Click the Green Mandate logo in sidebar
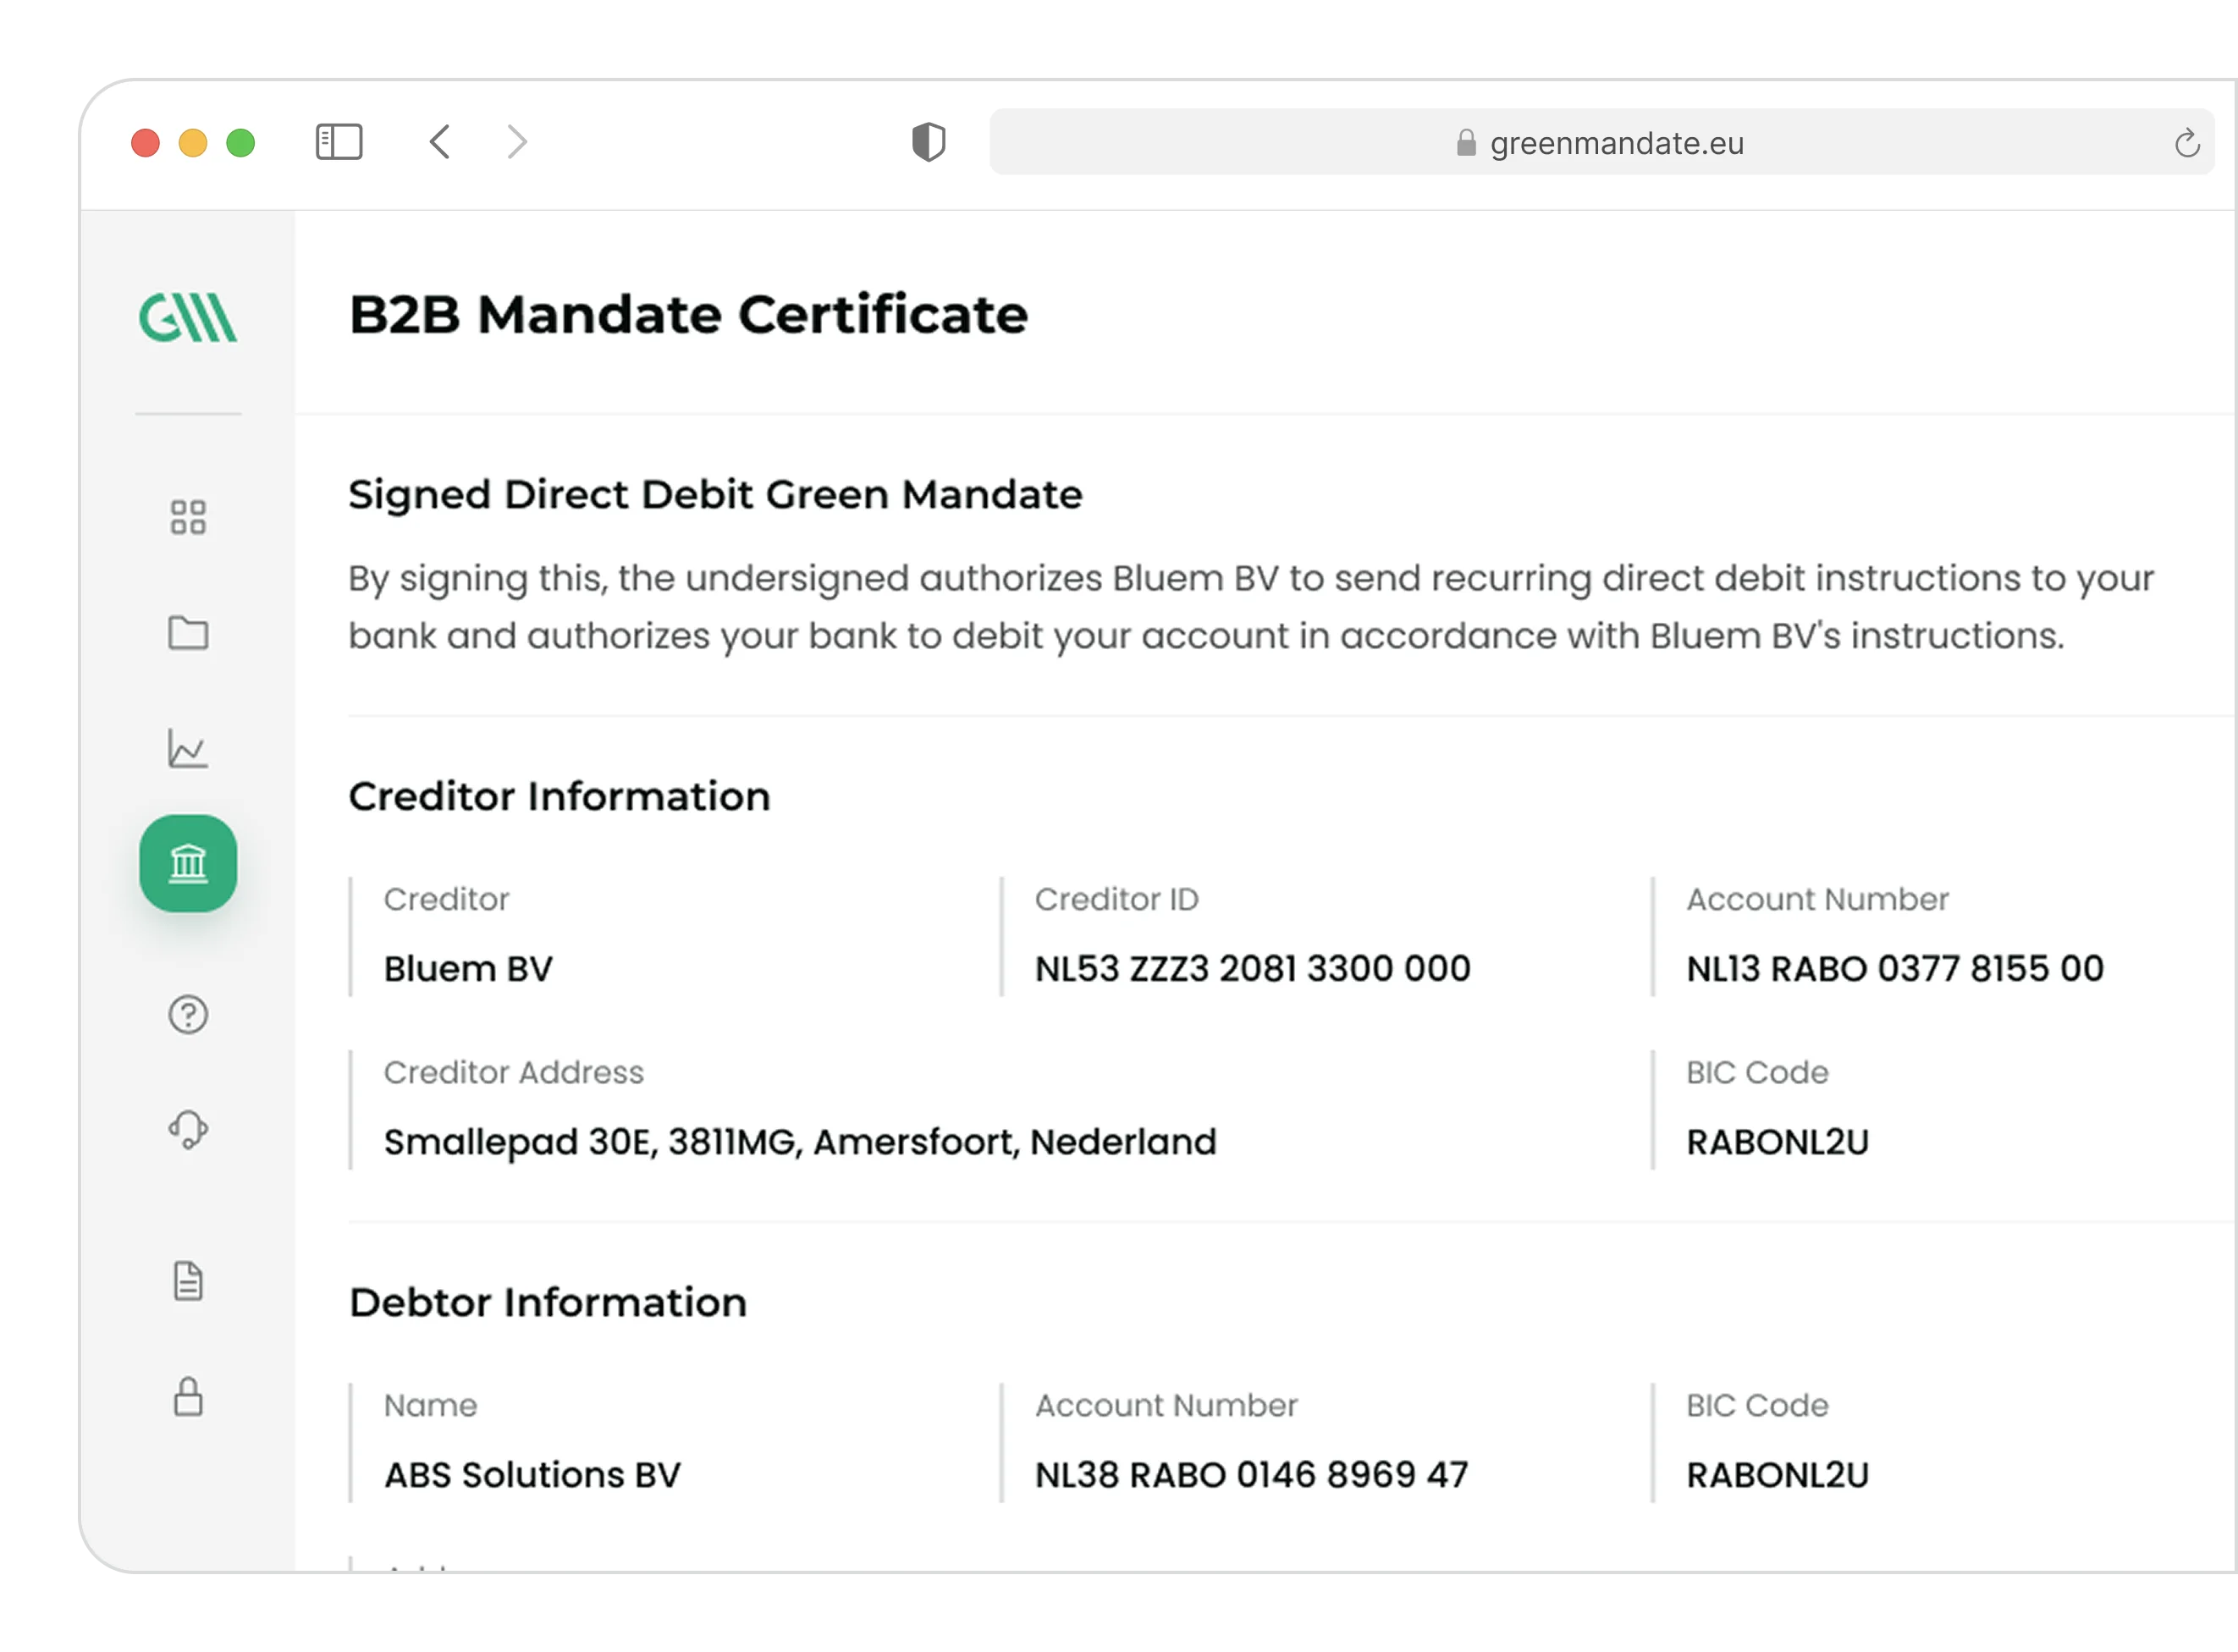Screen dimensions: 2238x1652 188,317
